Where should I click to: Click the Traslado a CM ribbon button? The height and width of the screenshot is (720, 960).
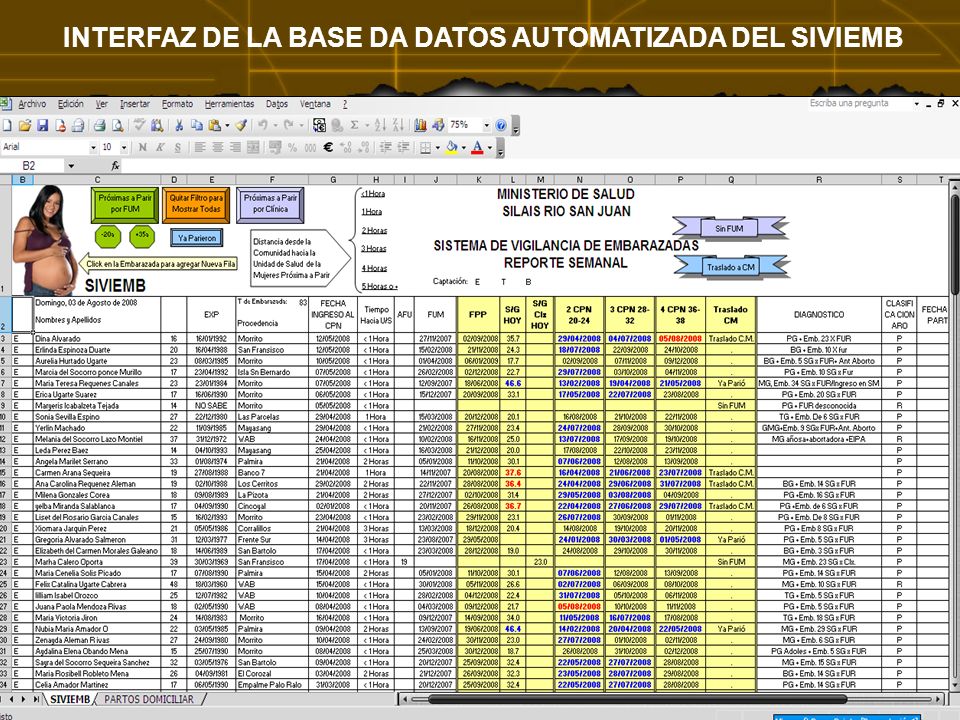coord(731,267)
